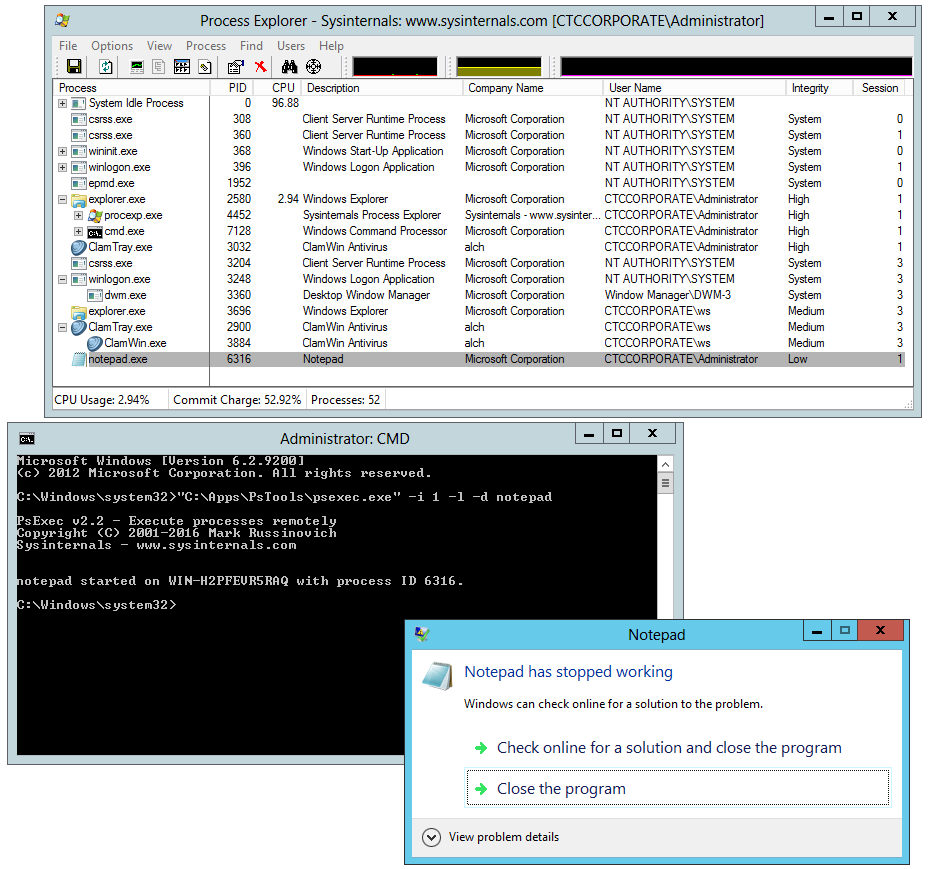Collapse the winlogon.exe PID 3248 node
The width and height of the screenshot is (929, 869).
(62, 280)
